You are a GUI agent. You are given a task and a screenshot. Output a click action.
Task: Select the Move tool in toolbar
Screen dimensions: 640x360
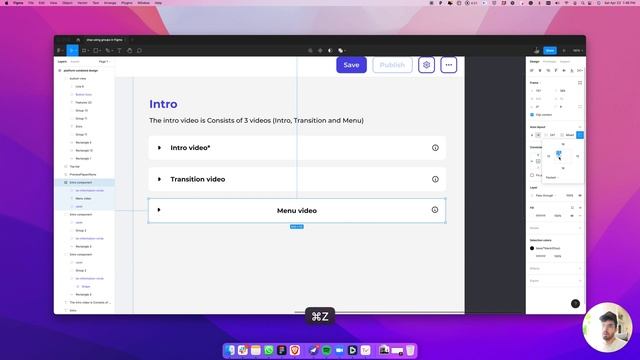coord(72,51)
